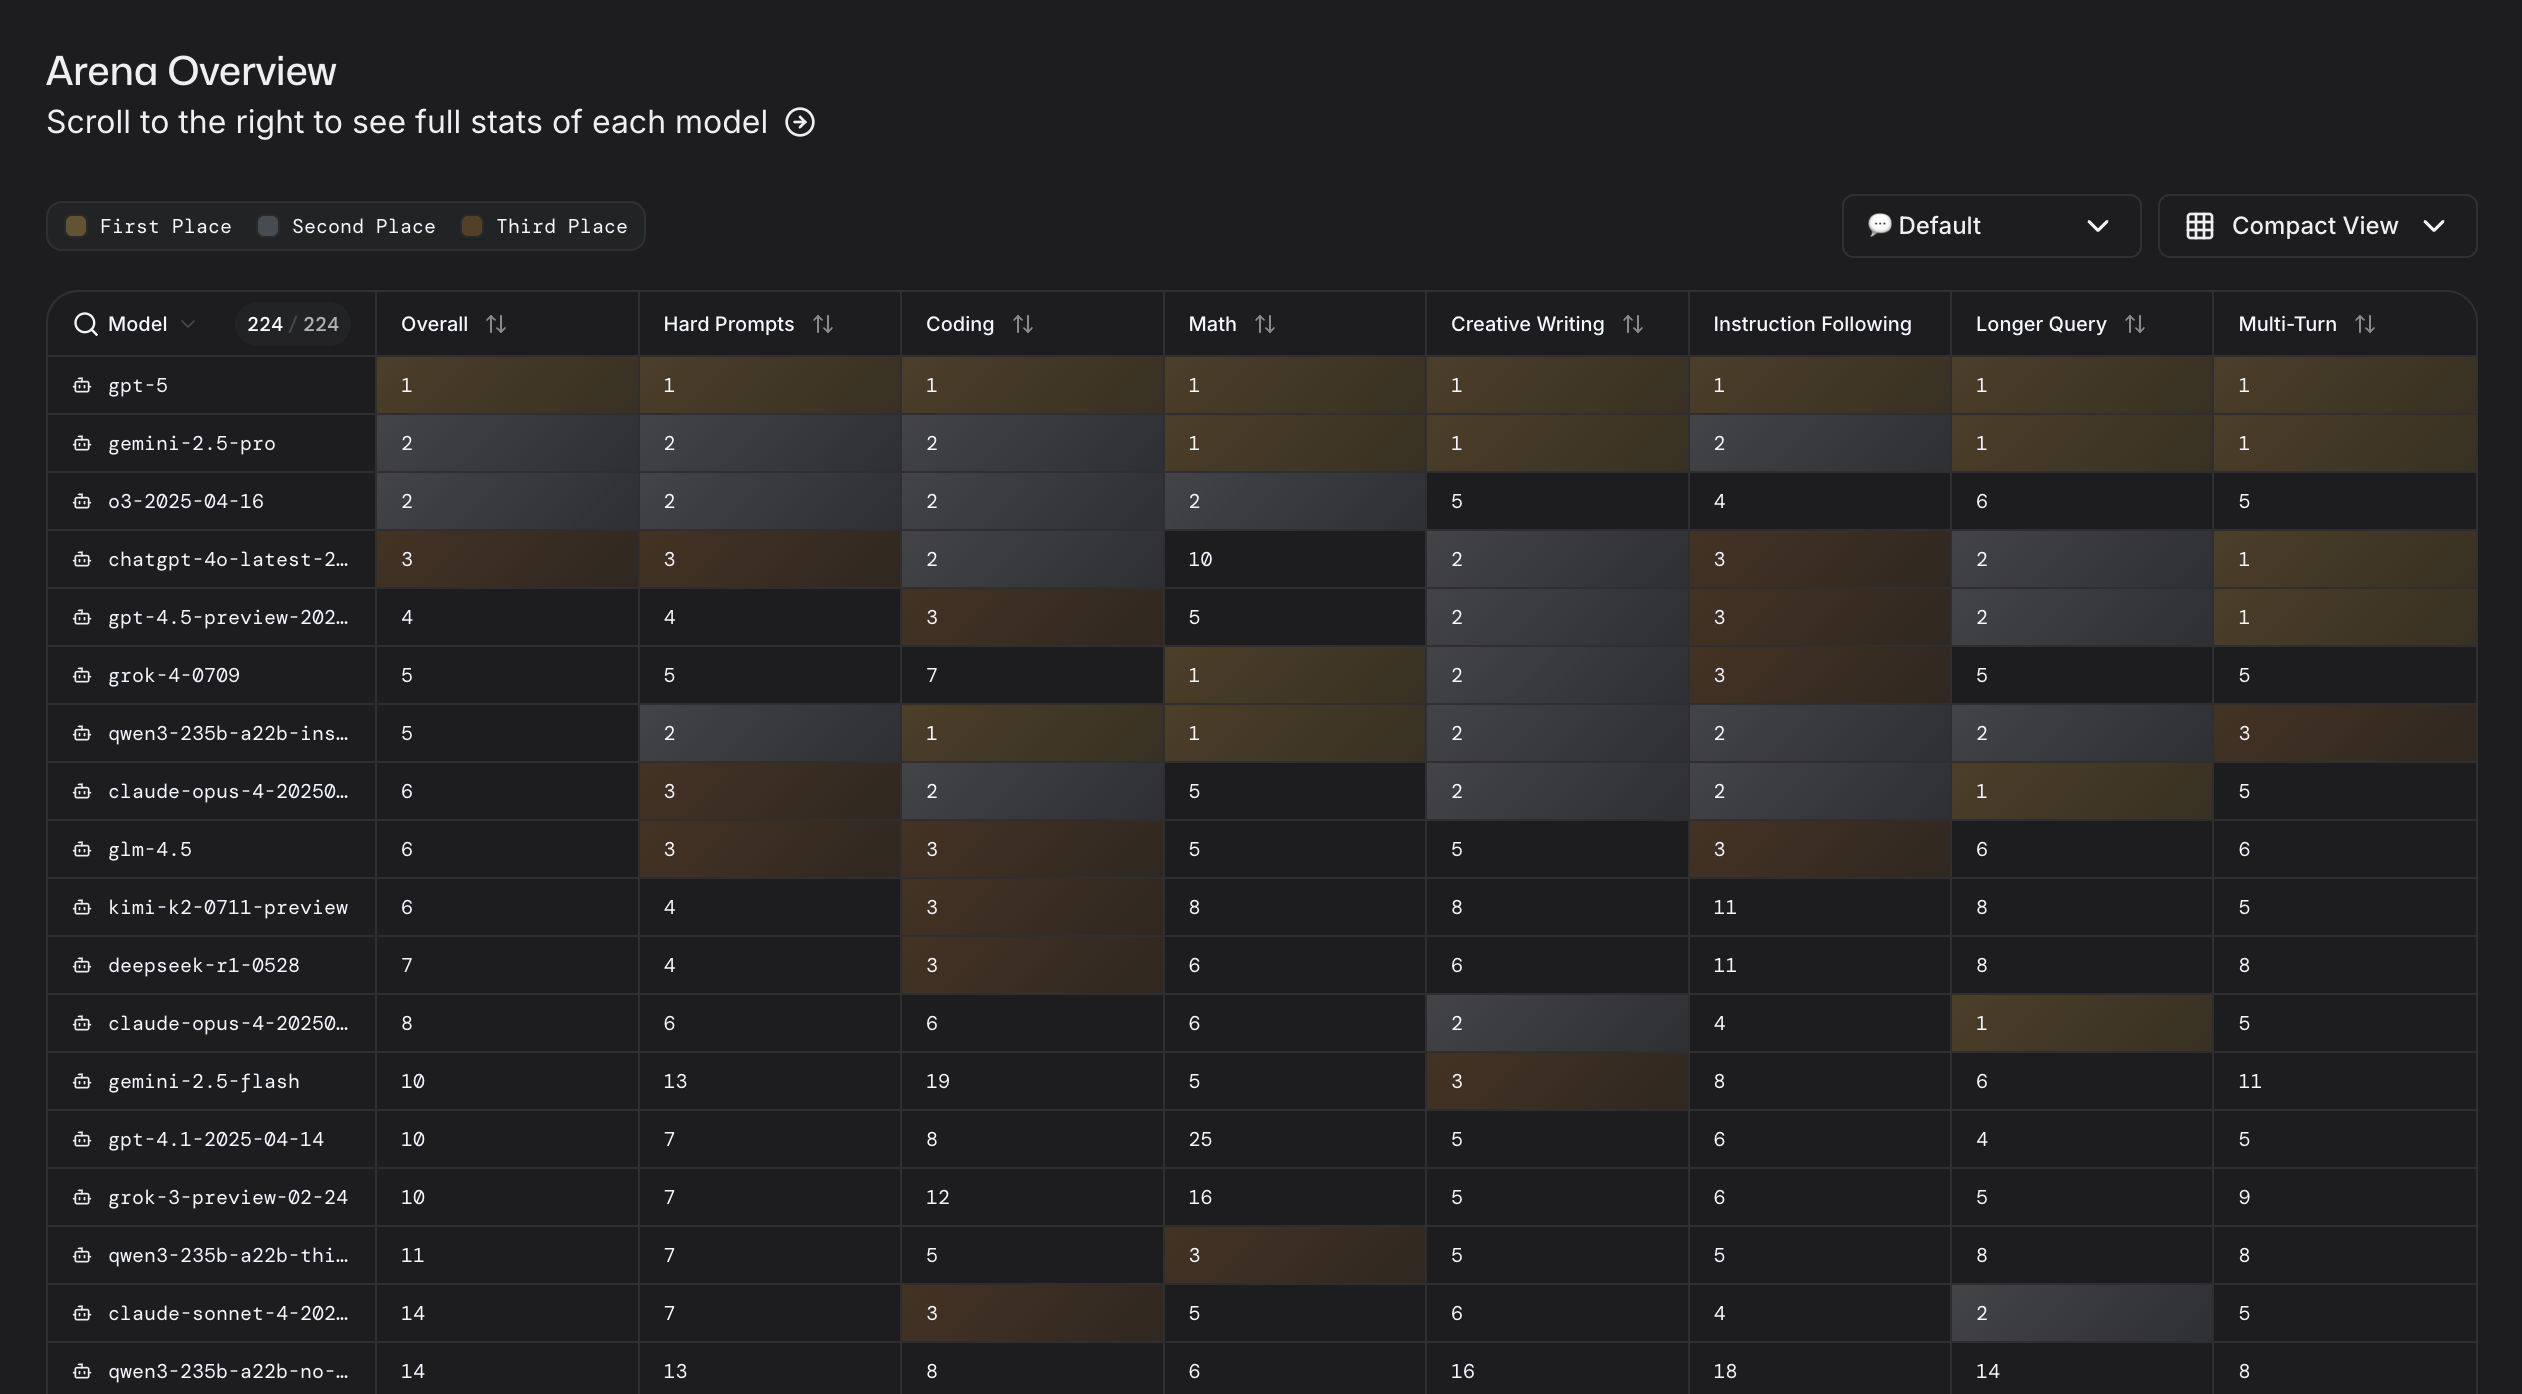Sort by Longer Query column arrows
Viewport: 2522px width, 1394px height.
2135,324
